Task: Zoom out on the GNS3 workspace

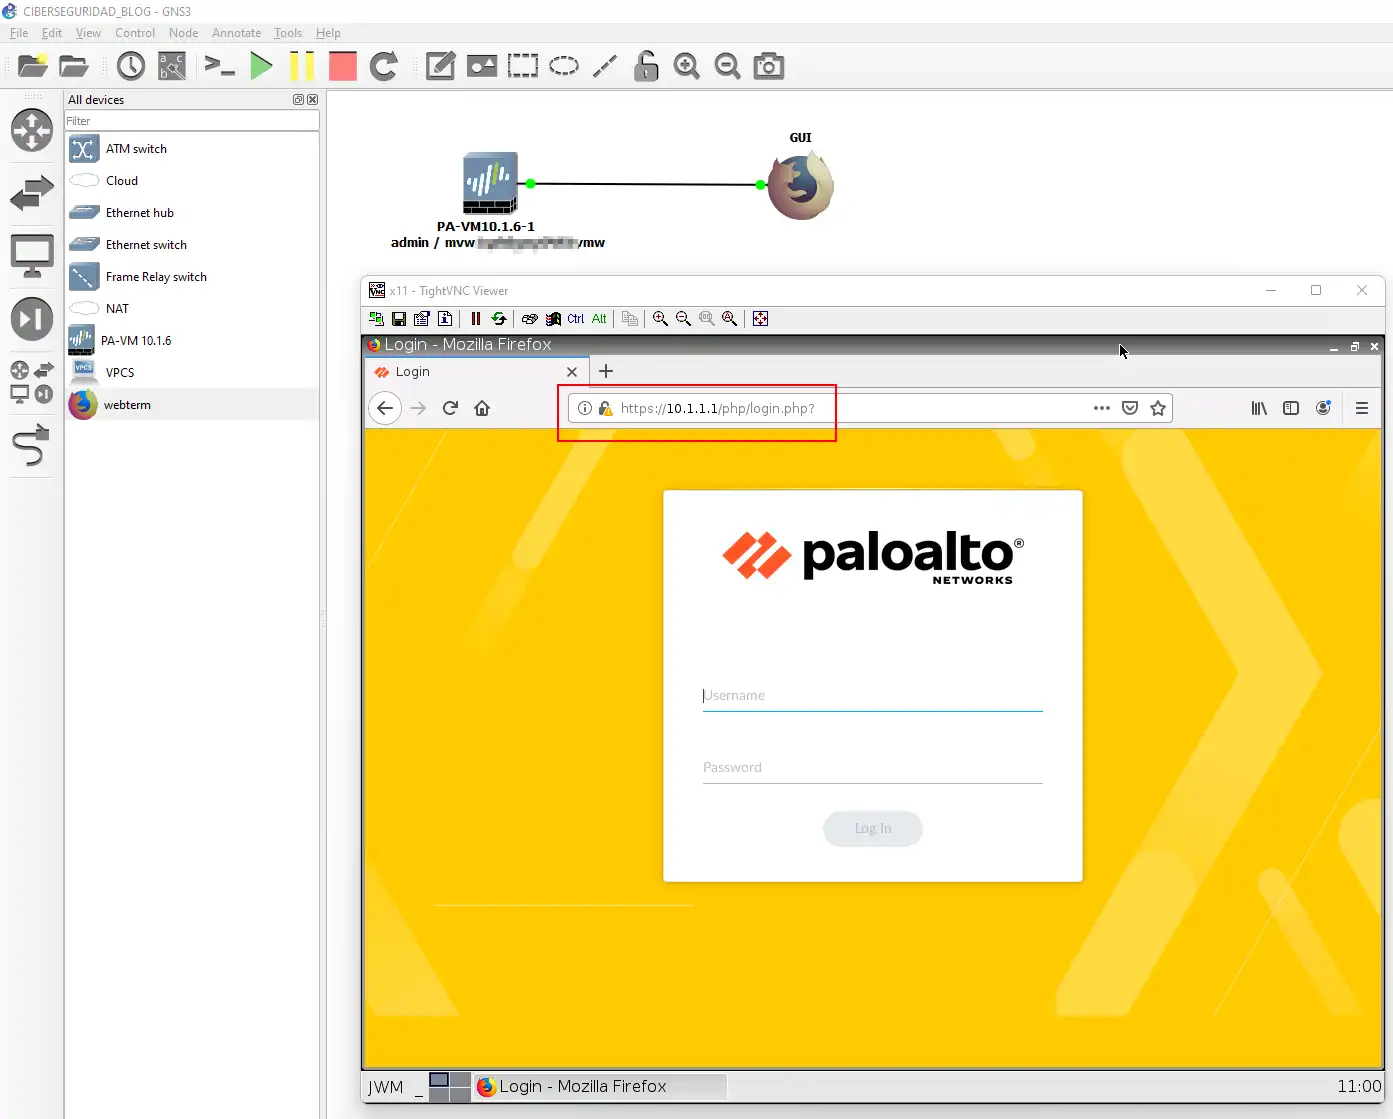Action: pyautogui.click(x=728, y=66)
